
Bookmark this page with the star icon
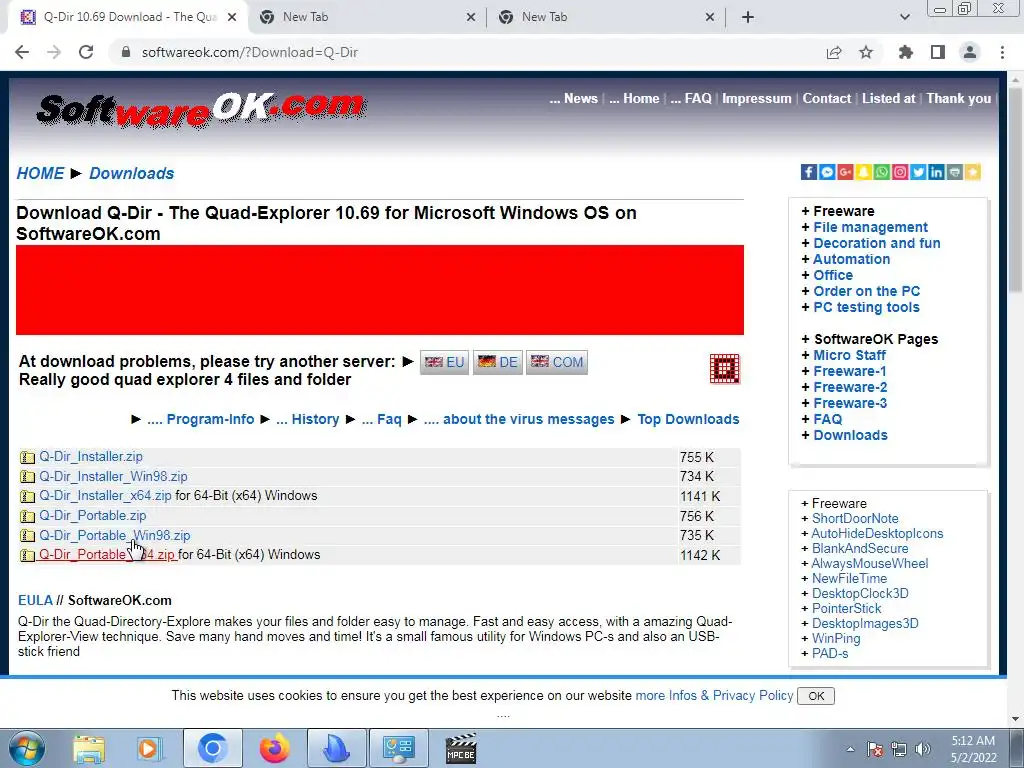coord(866,52)
